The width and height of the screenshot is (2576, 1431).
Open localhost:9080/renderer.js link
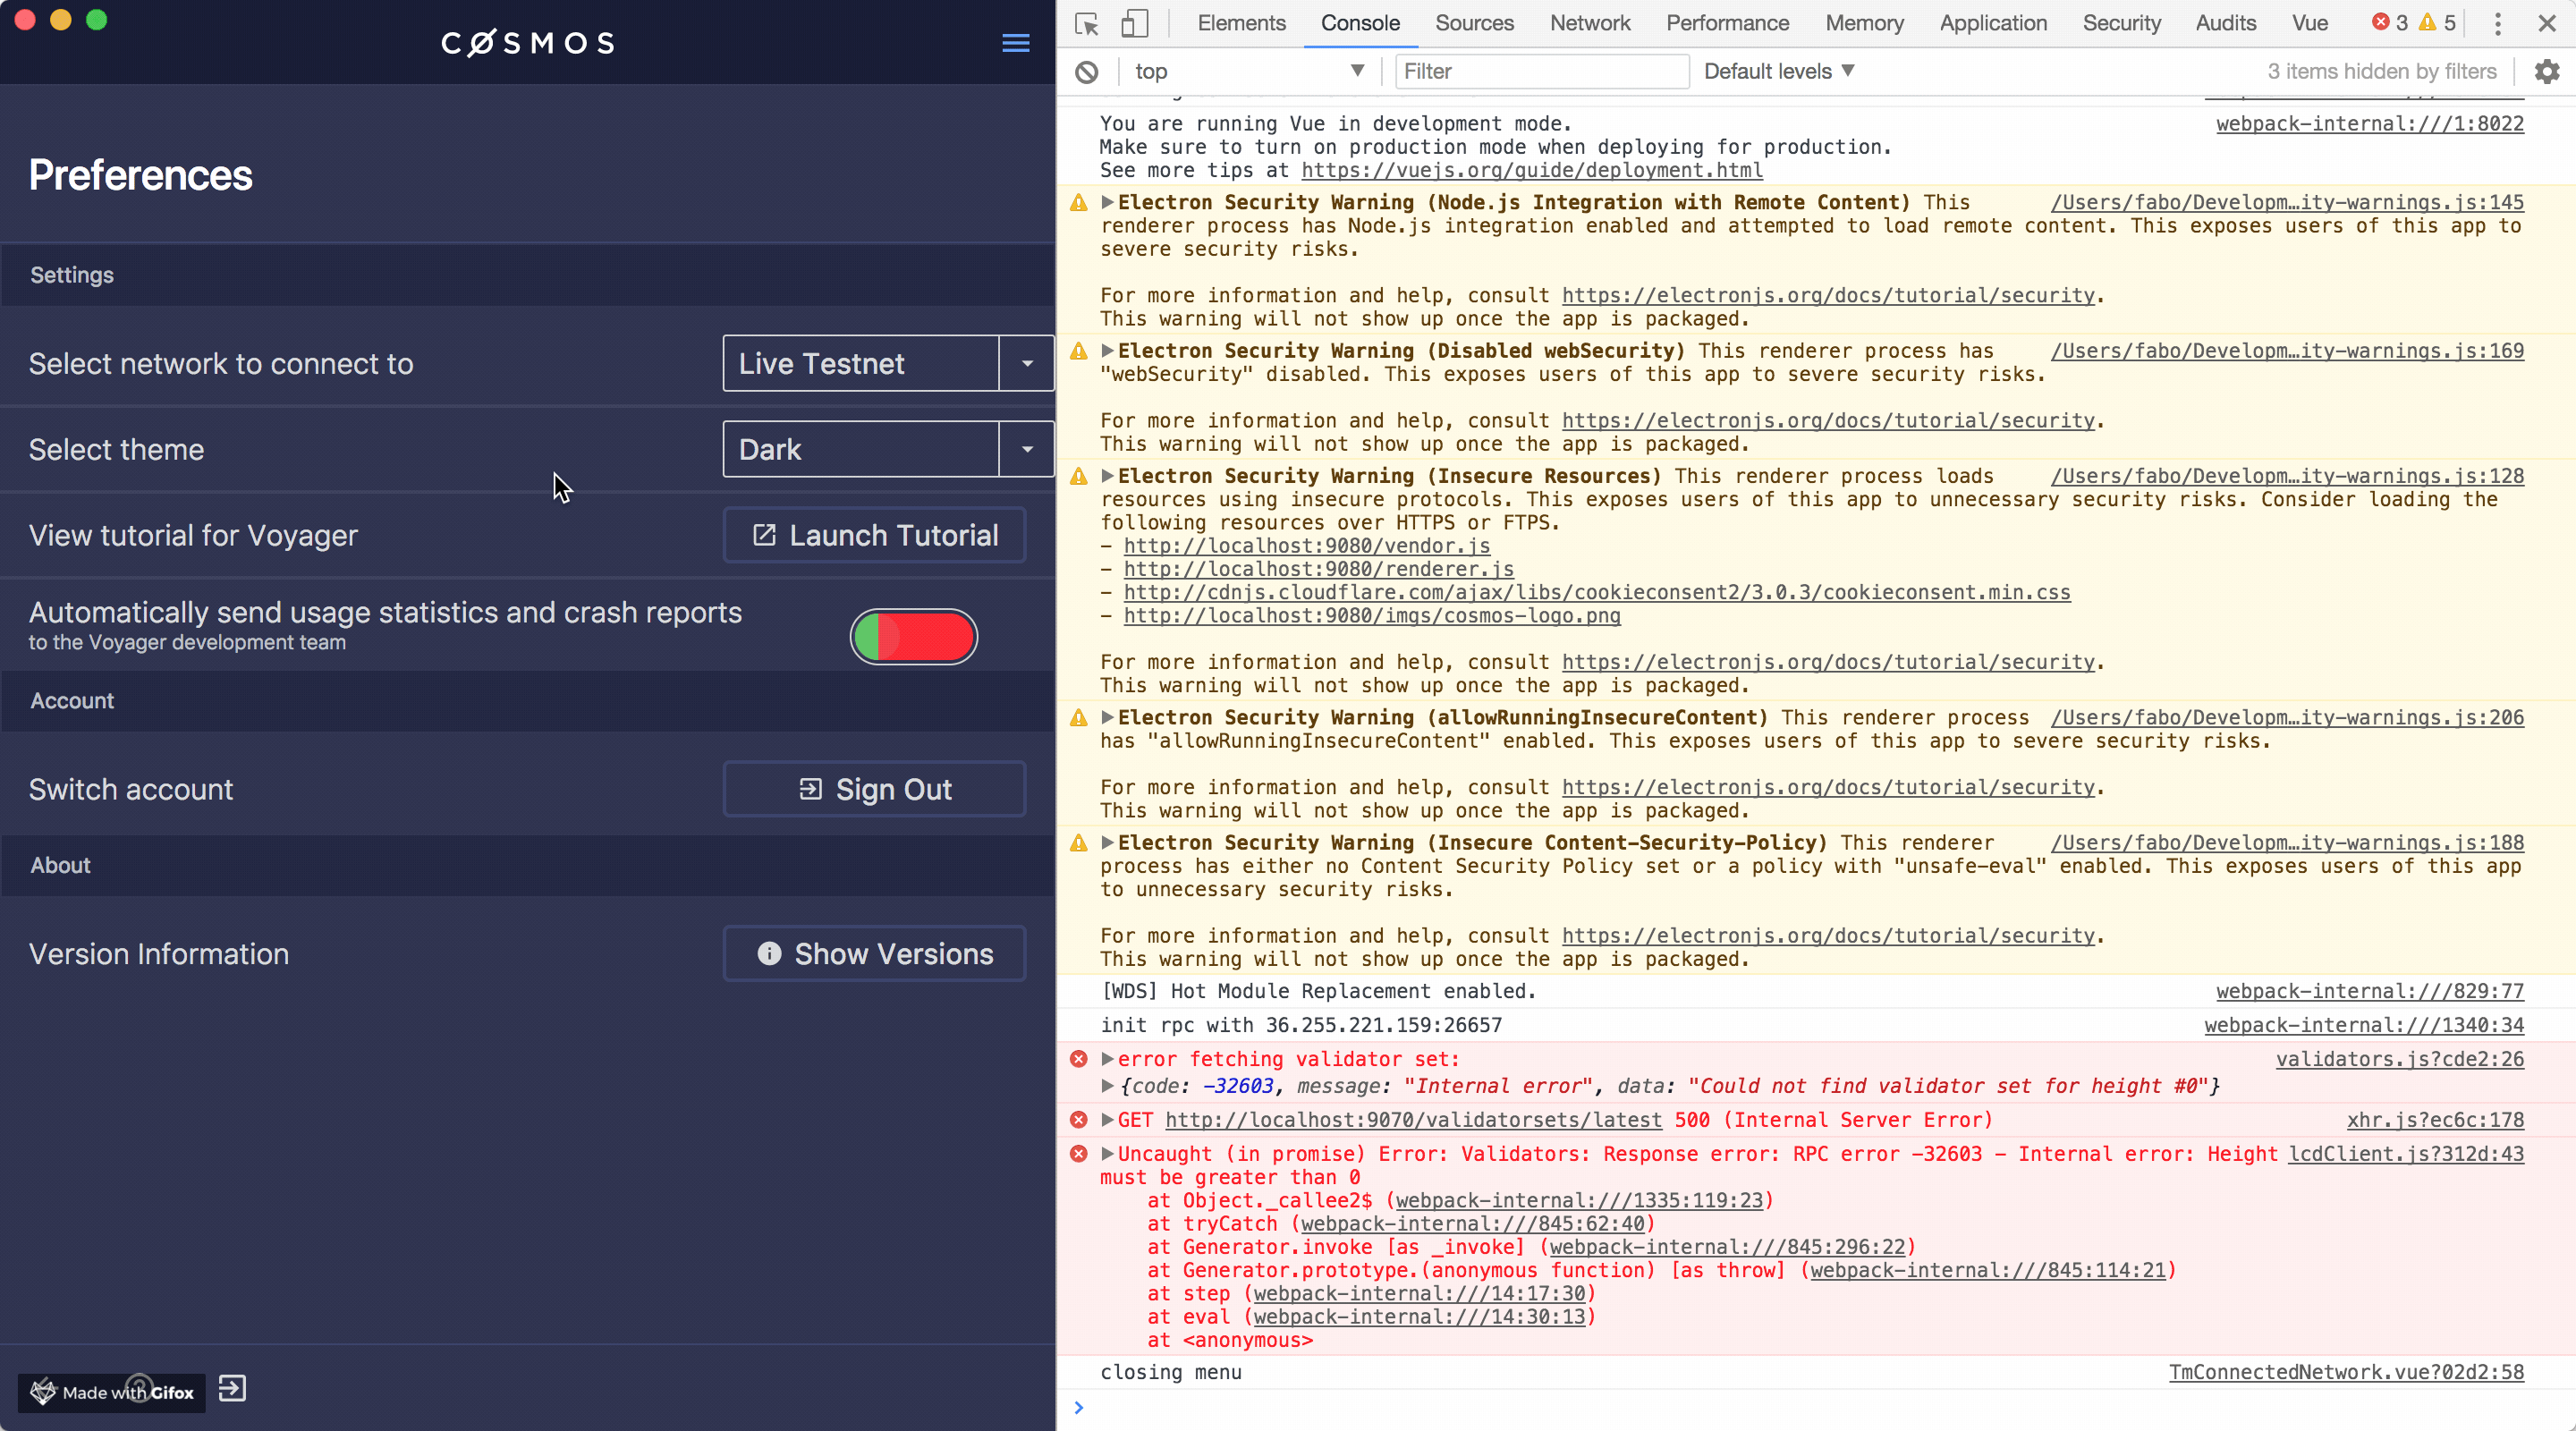click(1318, 568)
